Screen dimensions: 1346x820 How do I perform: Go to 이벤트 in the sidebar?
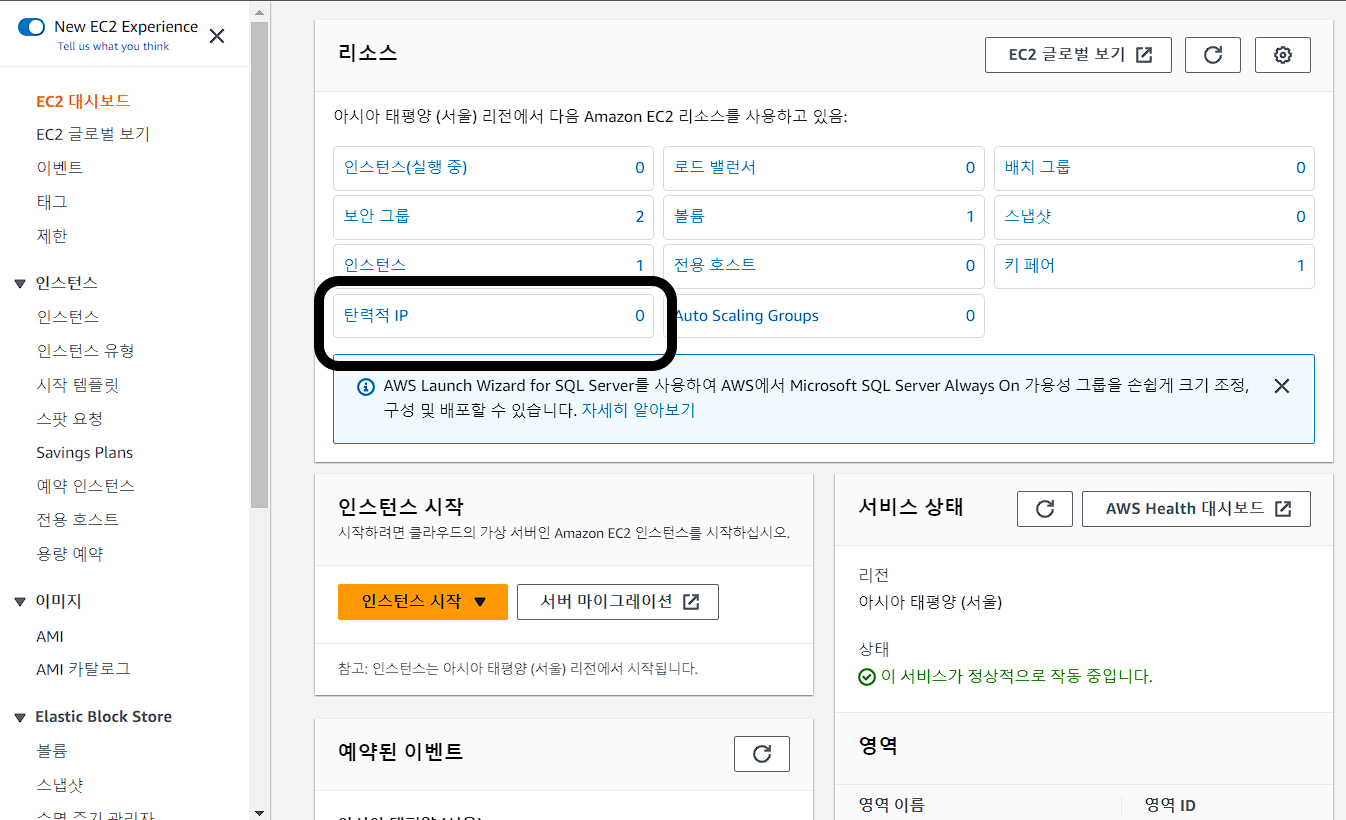click(60, 168)
